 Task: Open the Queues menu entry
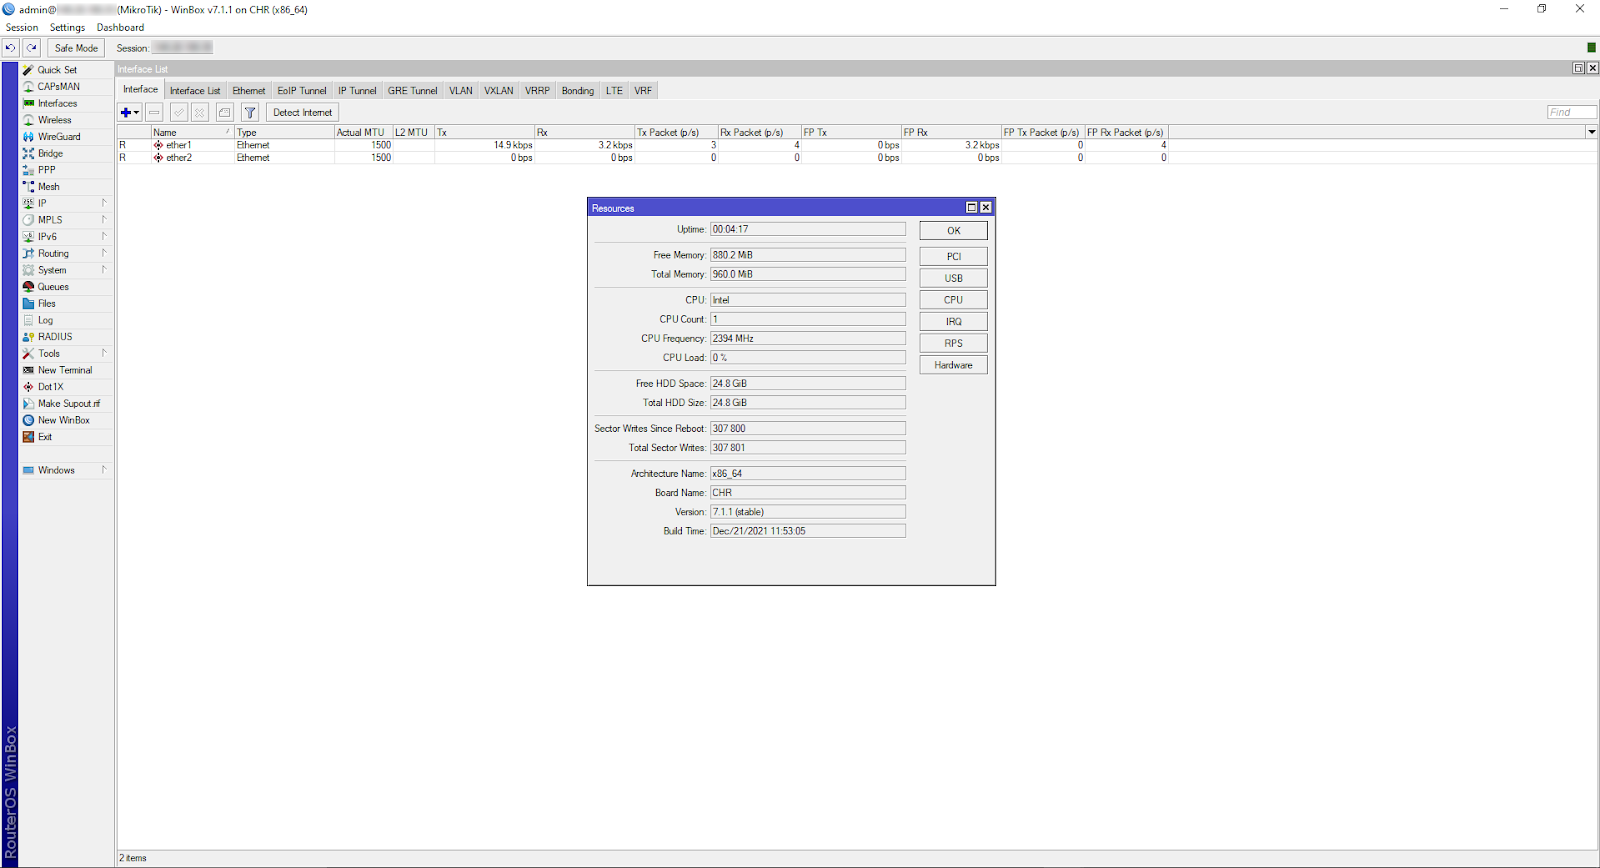pos(53,287)
